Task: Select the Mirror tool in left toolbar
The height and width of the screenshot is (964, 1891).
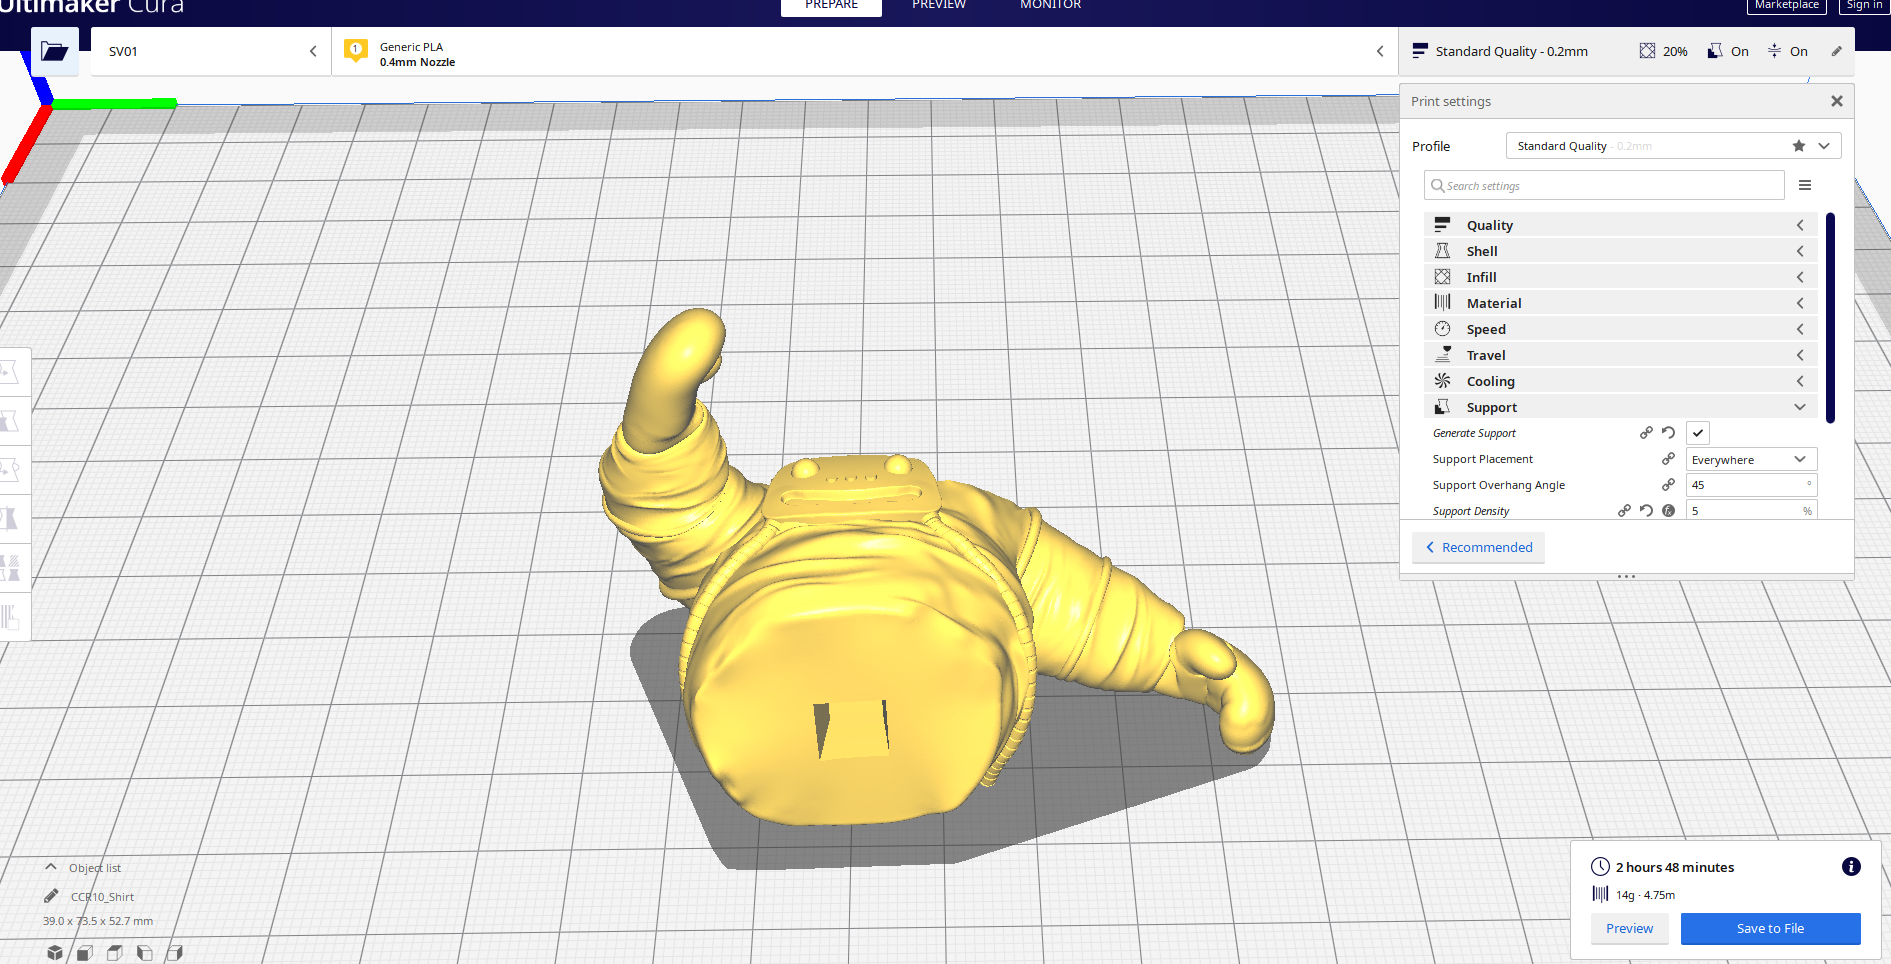Action: coord(10,519)
